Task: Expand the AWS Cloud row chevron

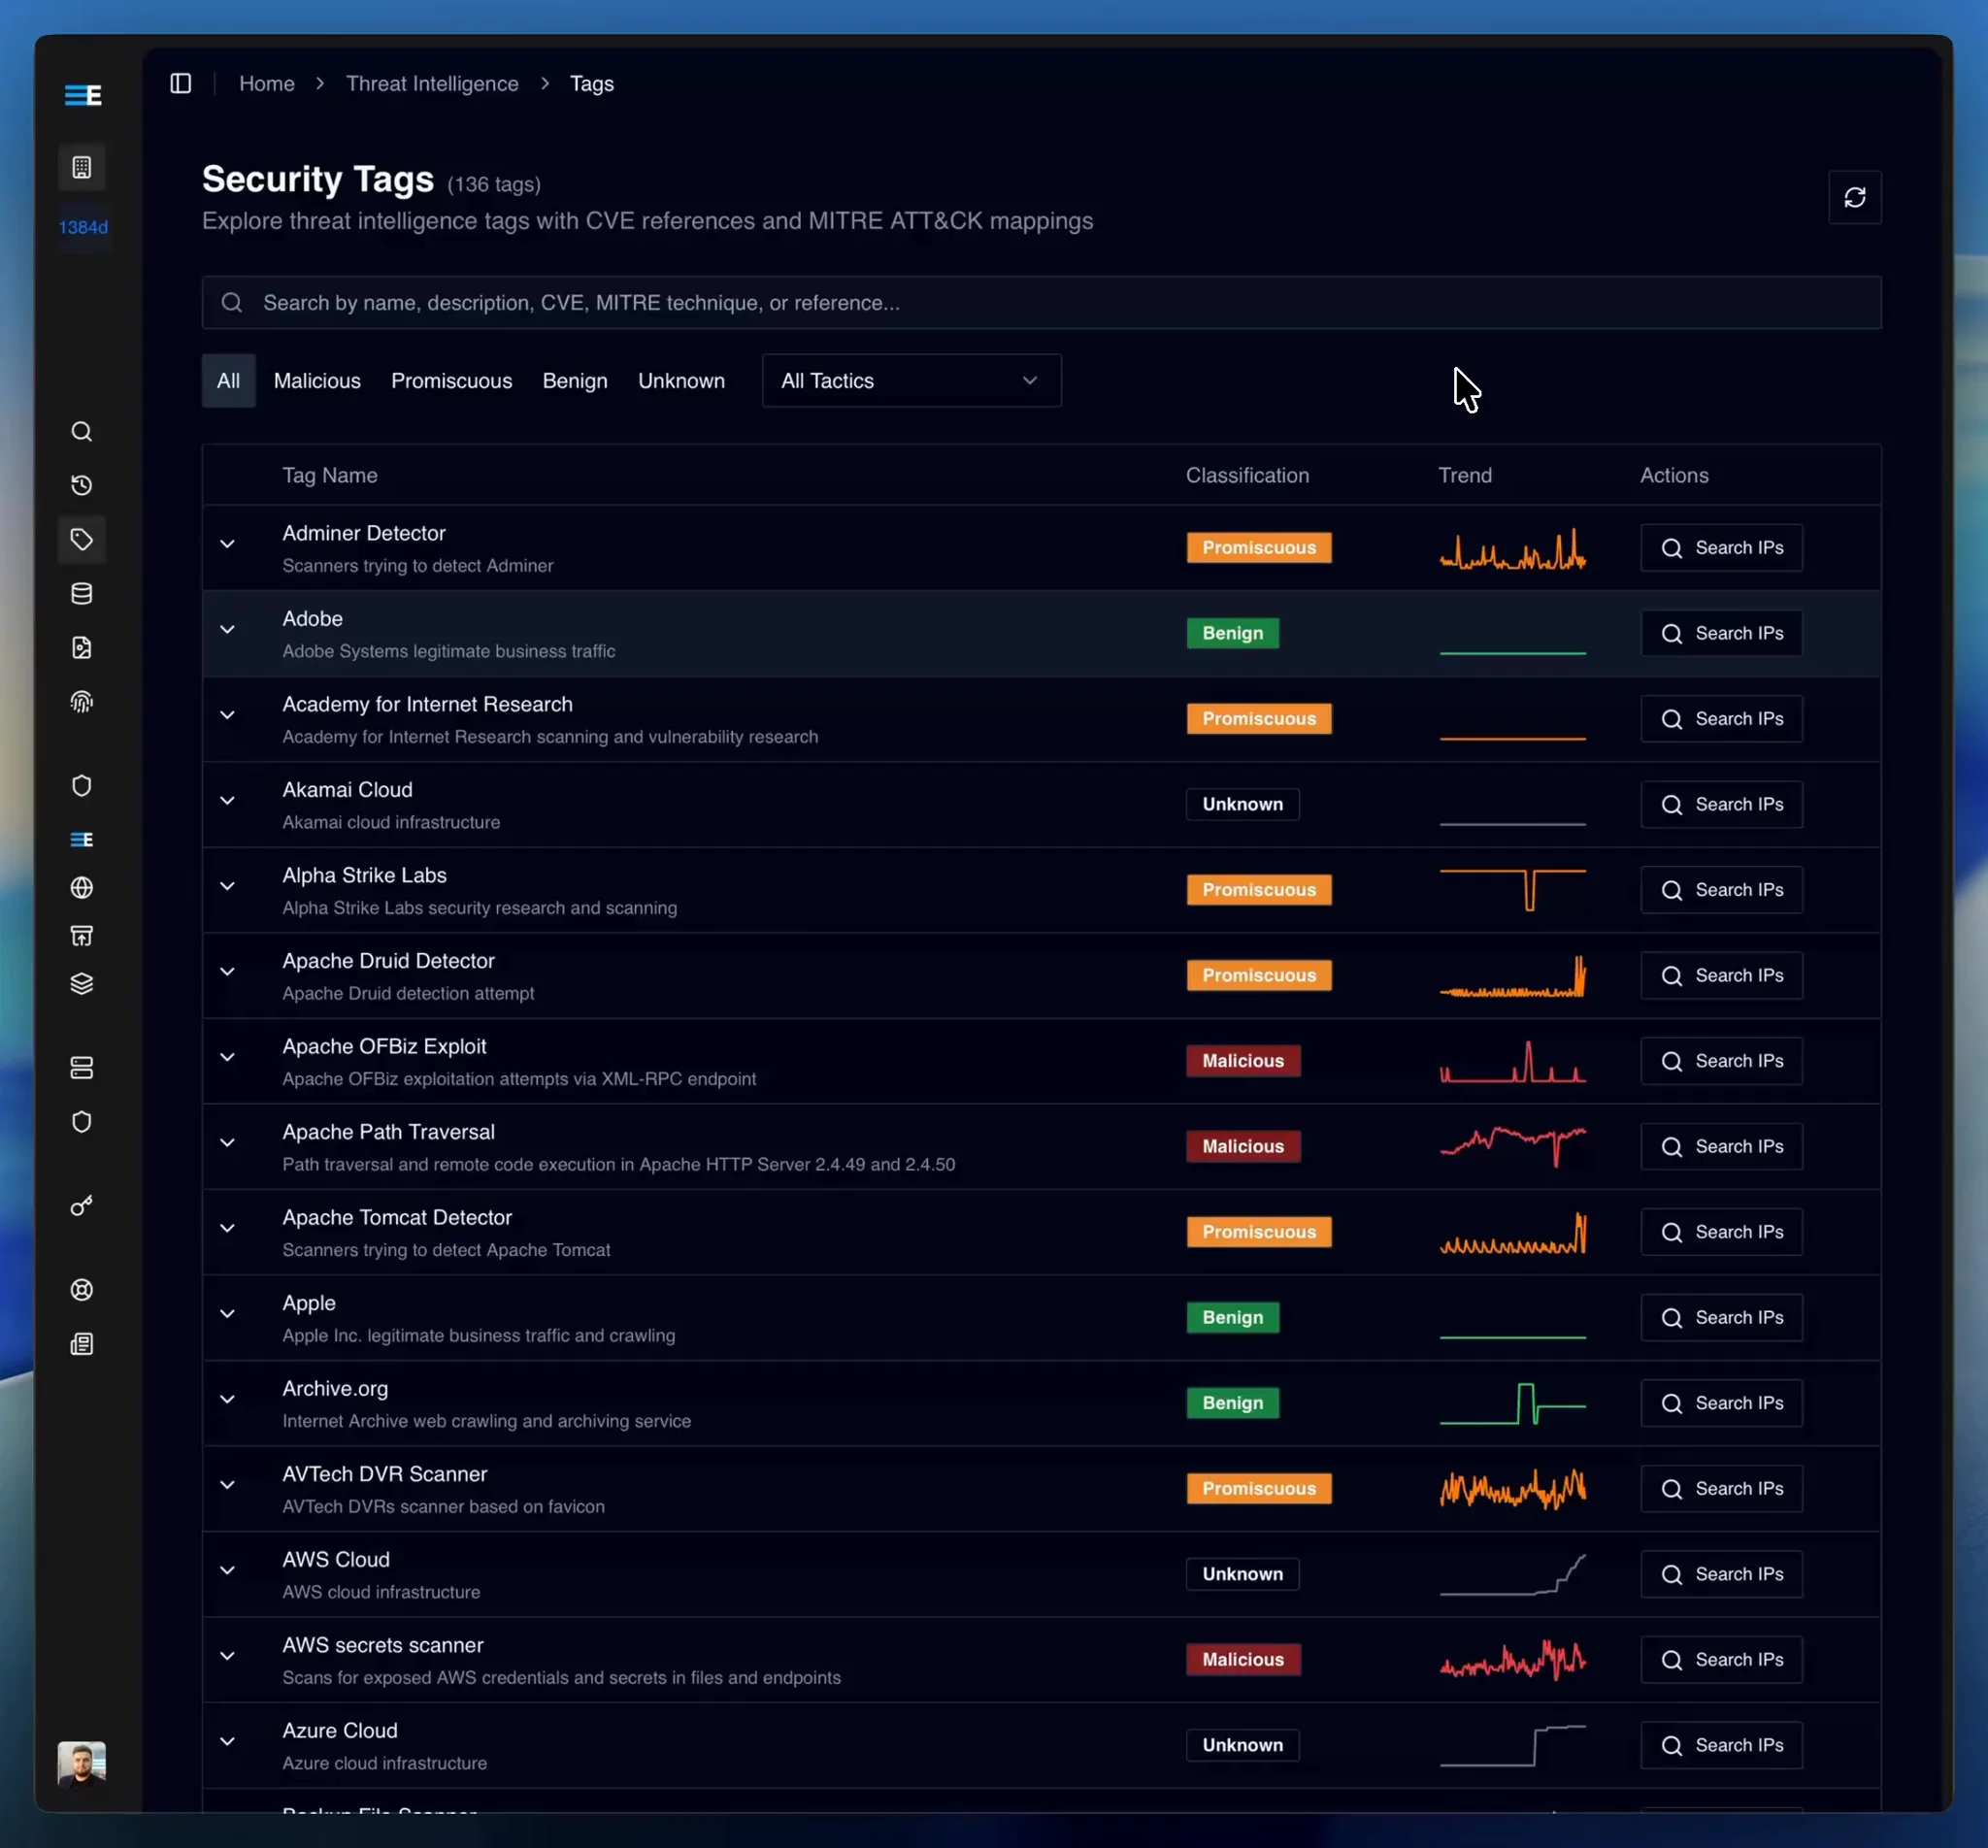Action: coord(228,1570)
